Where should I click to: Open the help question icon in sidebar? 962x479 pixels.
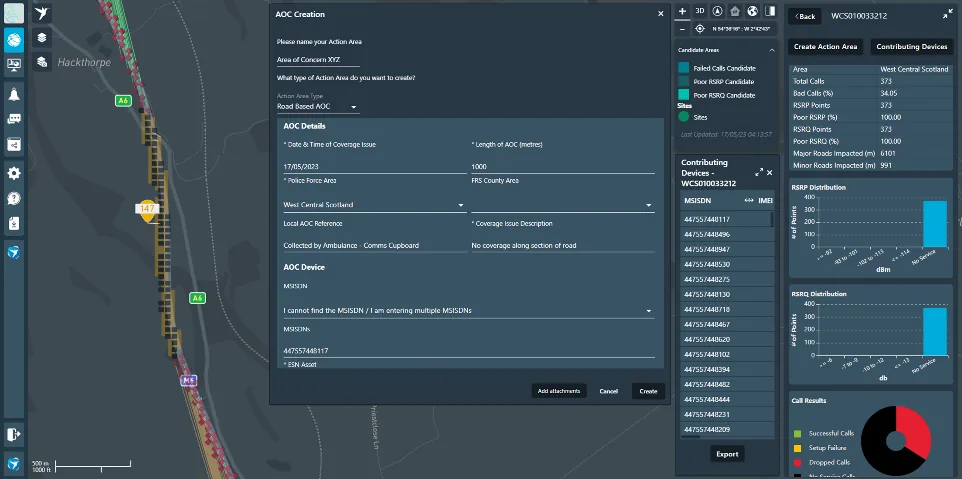(13, 198)
